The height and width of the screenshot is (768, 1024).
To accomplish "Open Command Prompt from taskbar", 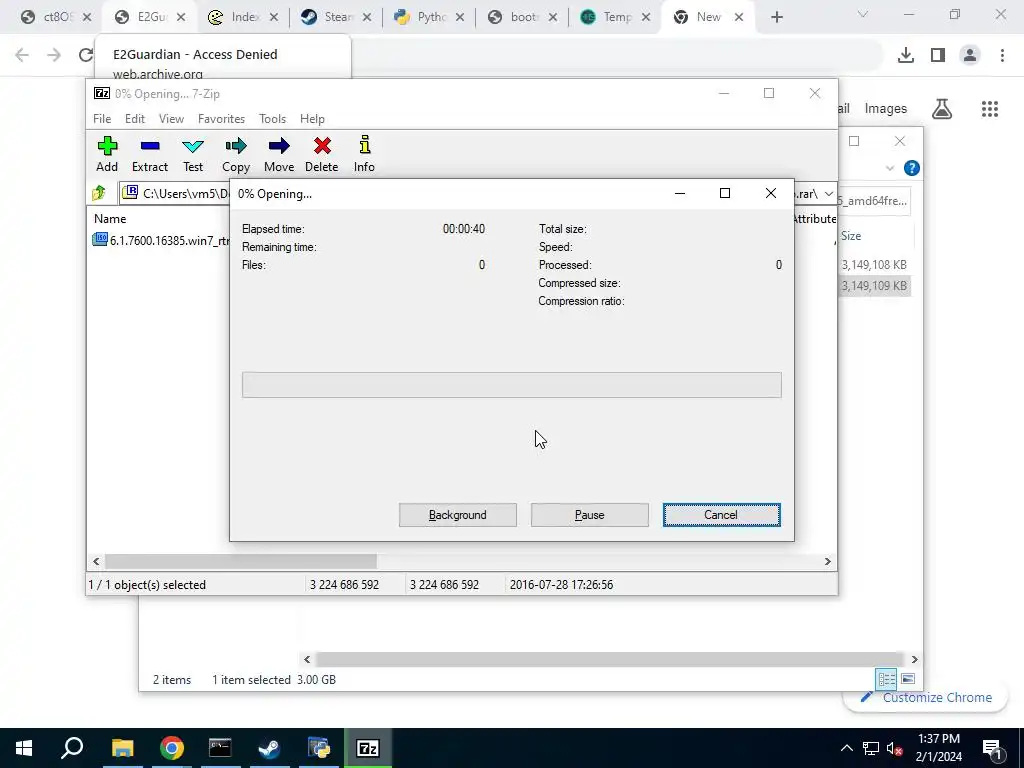I will [220, 748].
